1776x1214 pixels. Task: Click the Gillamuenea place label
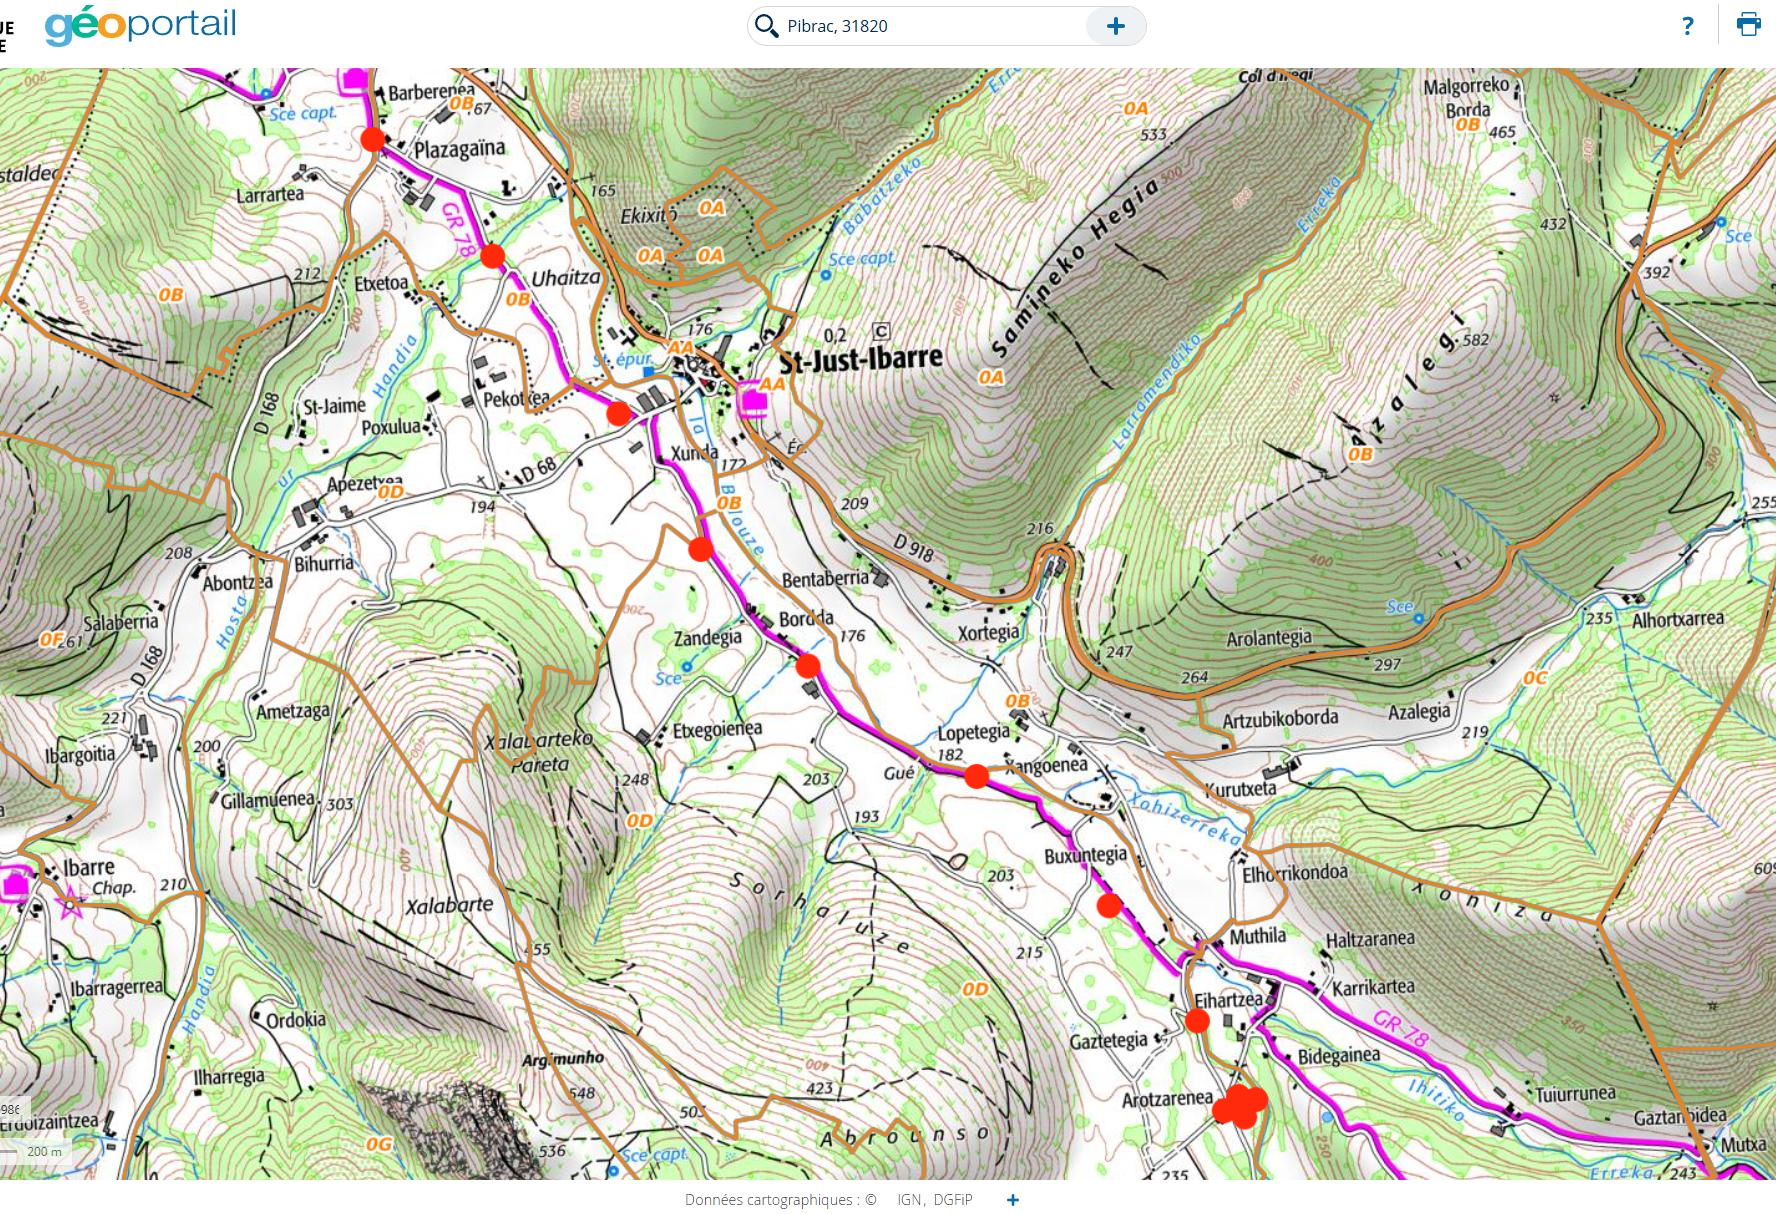pyautogui.click(x=269, y=801)
